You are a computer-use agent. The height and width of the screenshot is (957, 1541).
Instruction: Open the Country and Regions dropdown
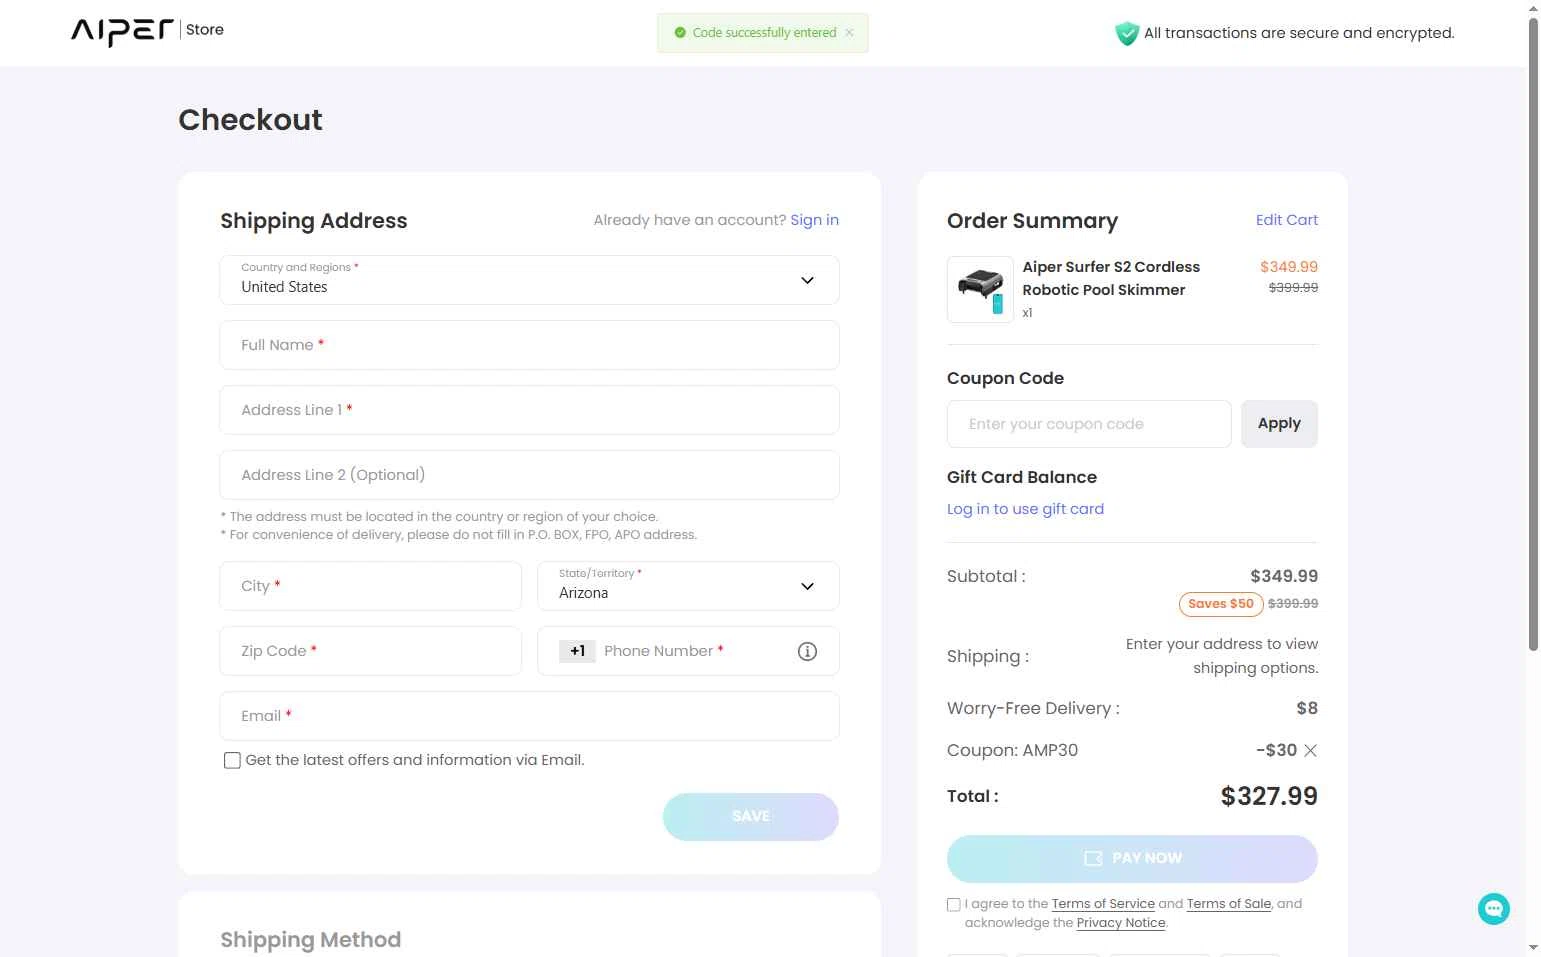pos(529,280)
